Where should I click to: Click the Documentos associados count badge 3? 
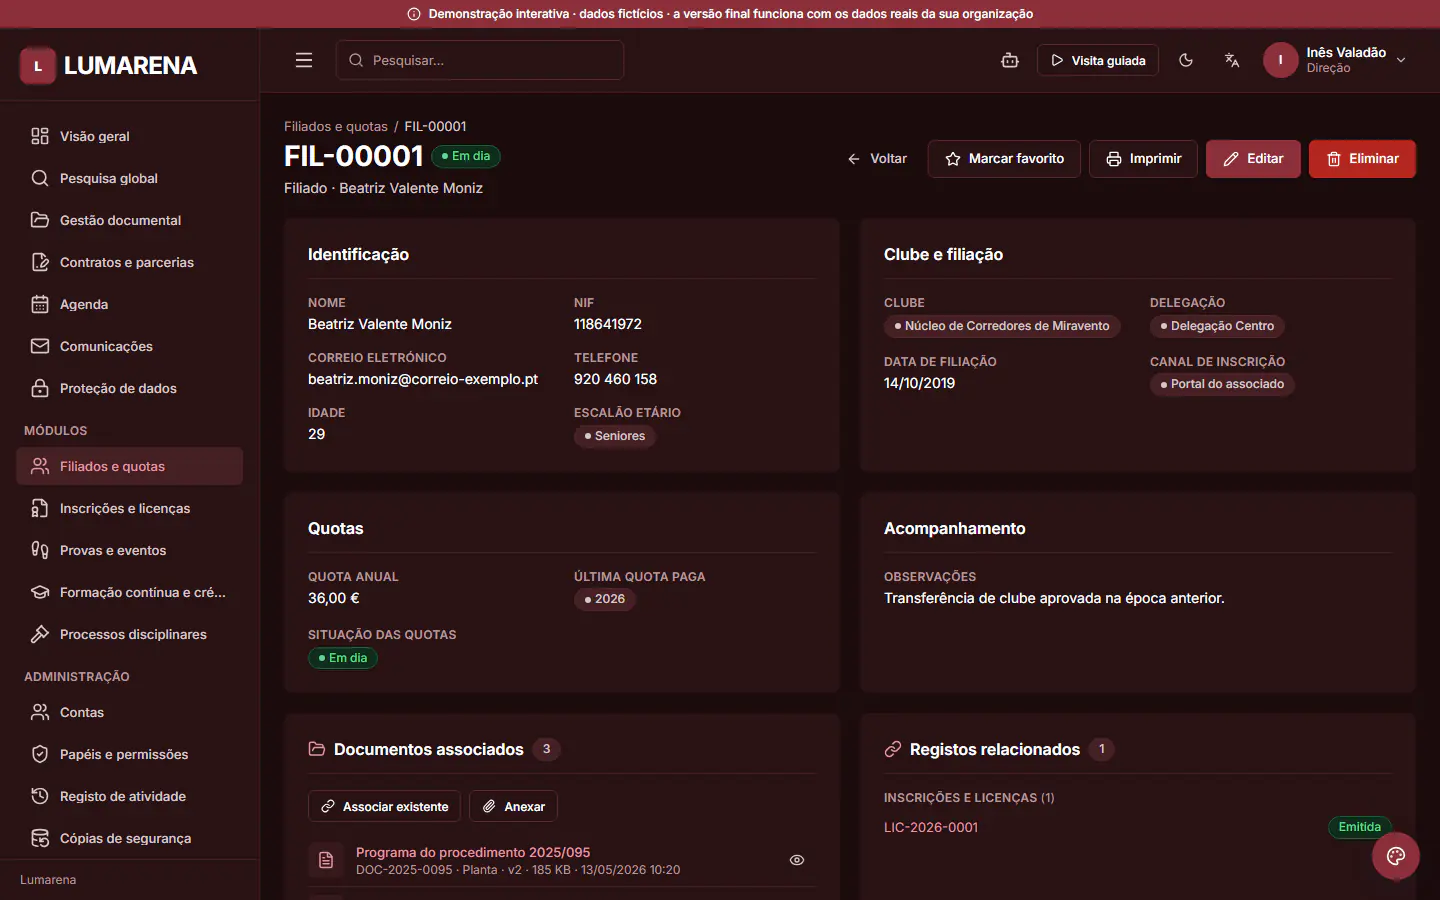coord(546,749)
